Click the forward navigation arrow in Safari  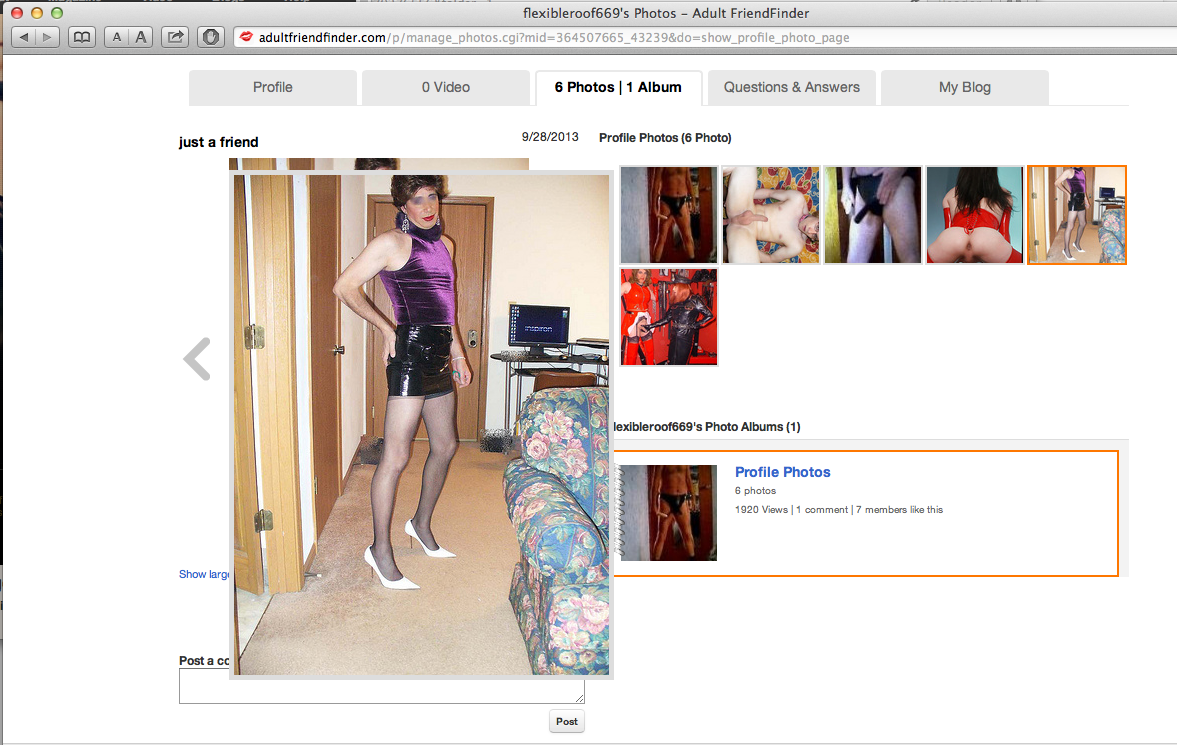(46, 37)
